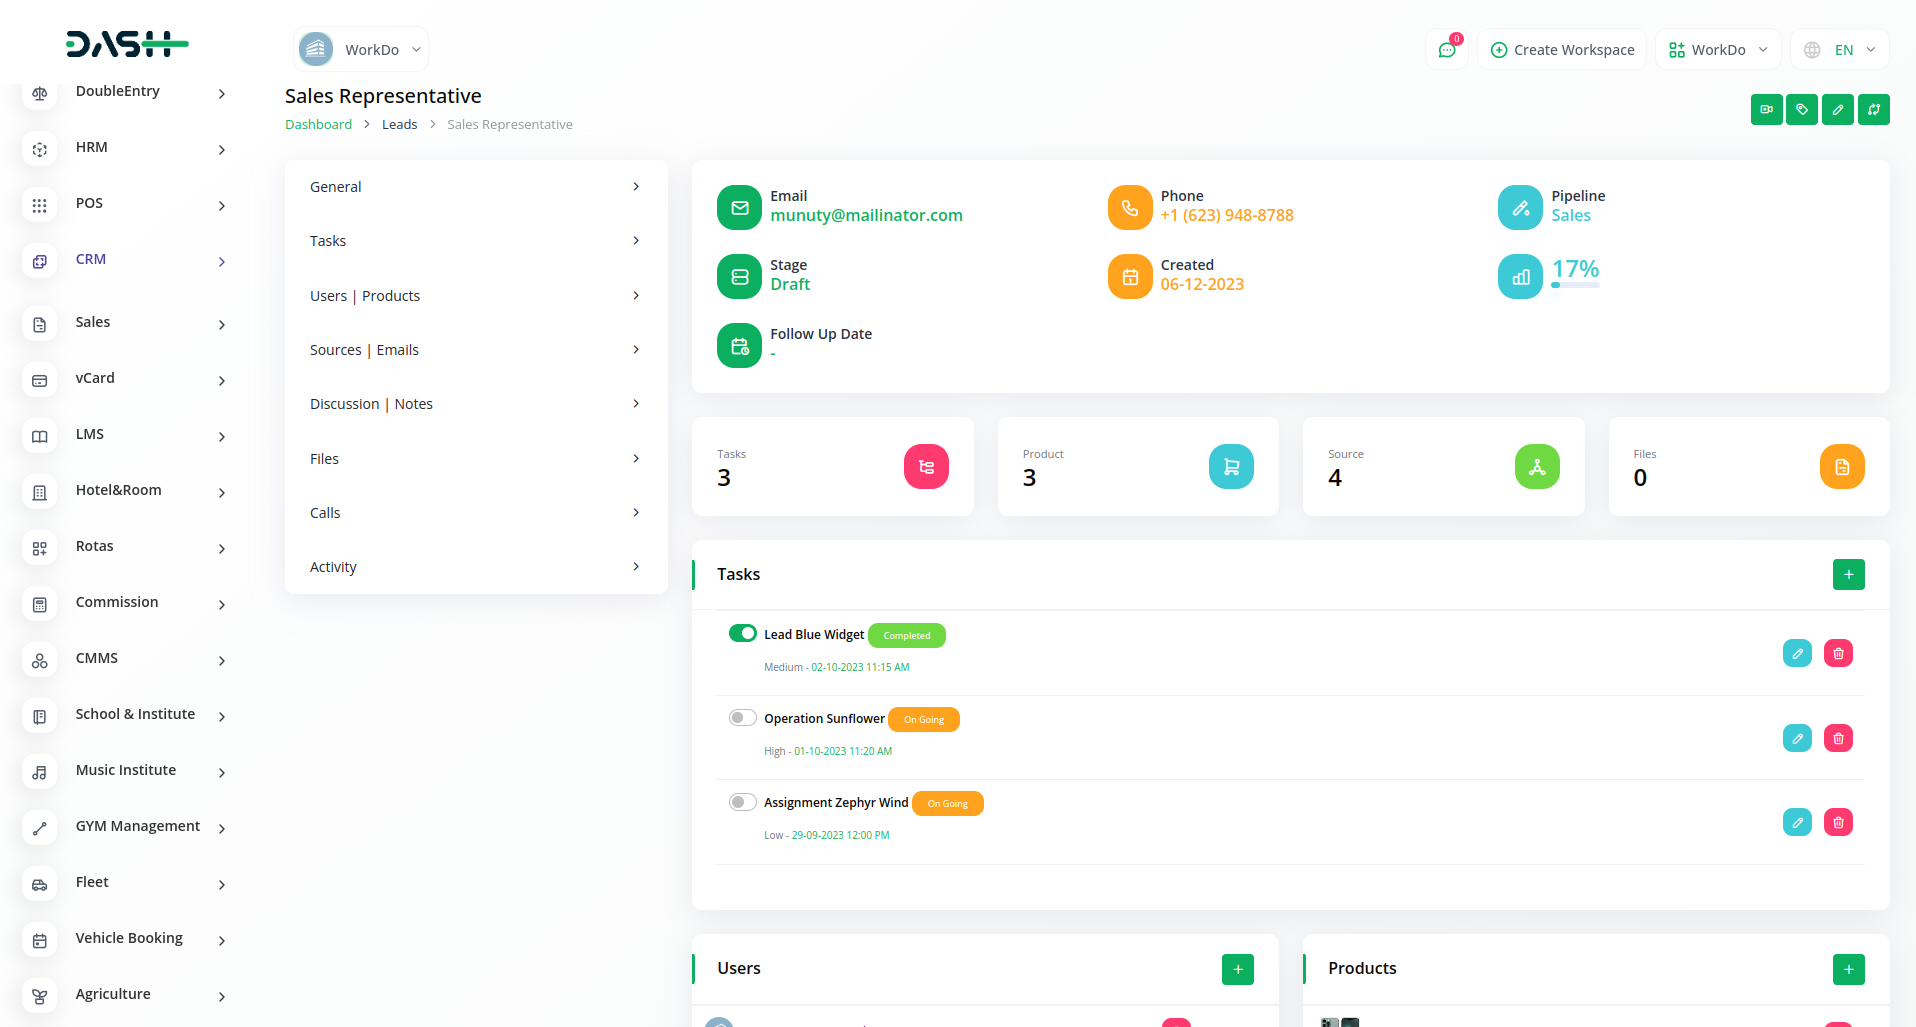This screenshot has height=1027, width=1916.
Task: Click the 17% progress bar
Action: click(x=1574, y=285)
